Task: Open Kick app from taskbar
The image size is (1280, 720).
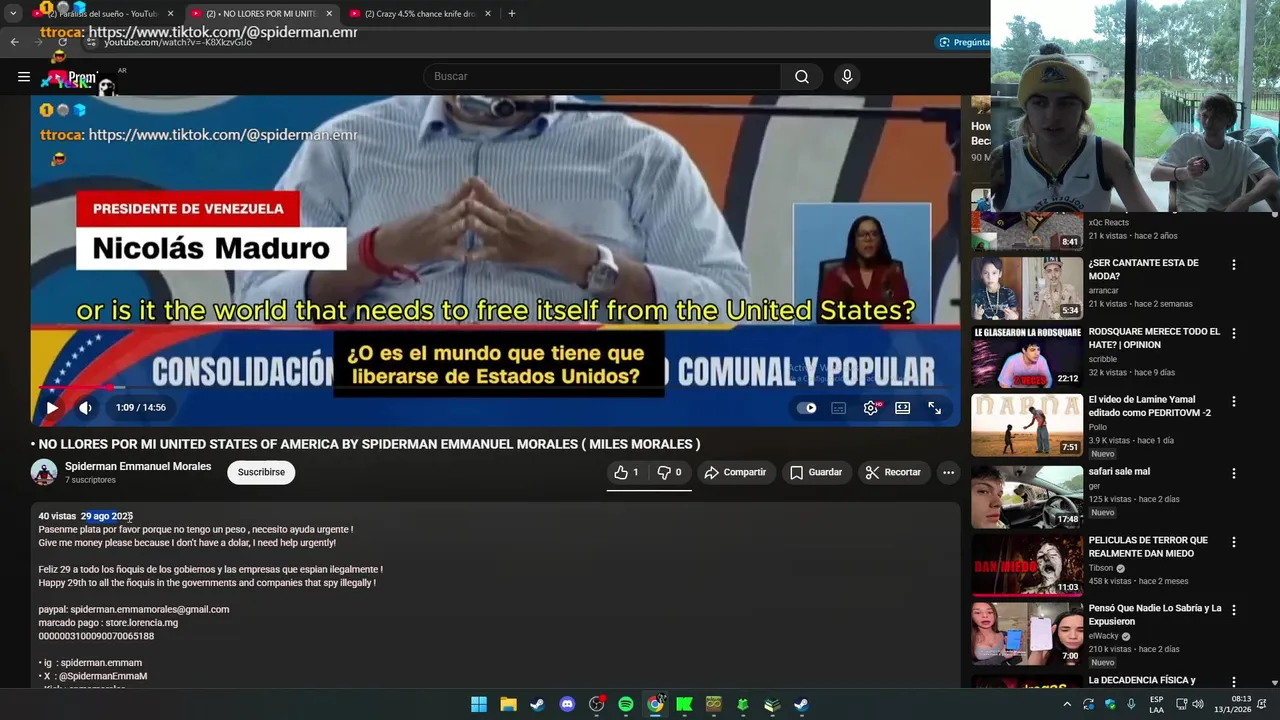Action: point(684,704)
